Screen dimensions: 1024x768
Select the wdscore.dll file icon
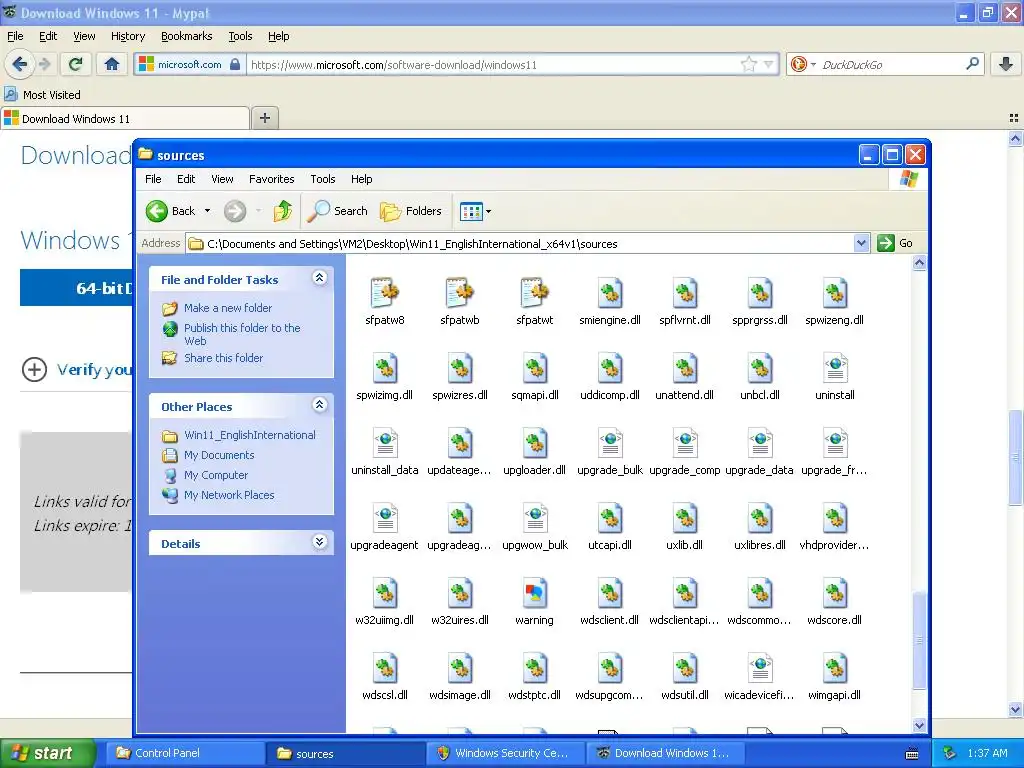[835, 593]
